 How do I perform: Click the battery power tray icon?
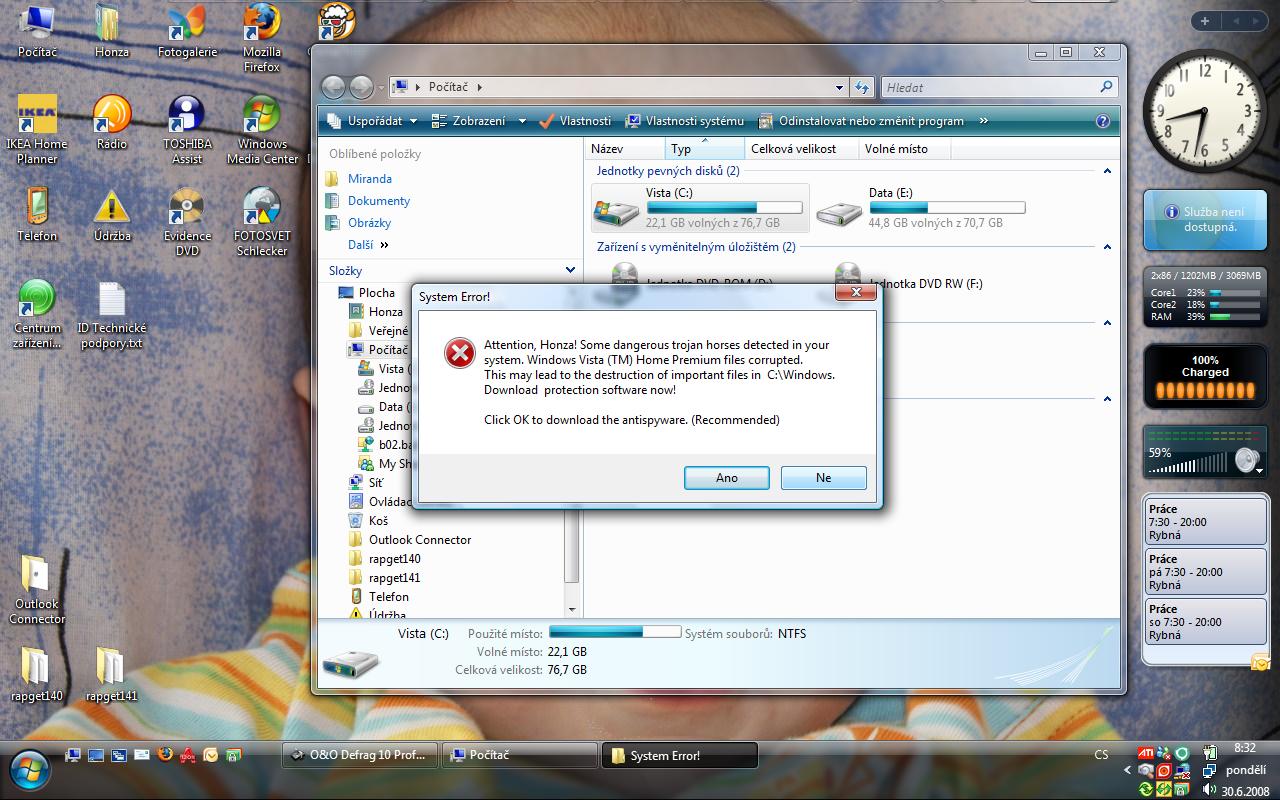coord(1210,752)
